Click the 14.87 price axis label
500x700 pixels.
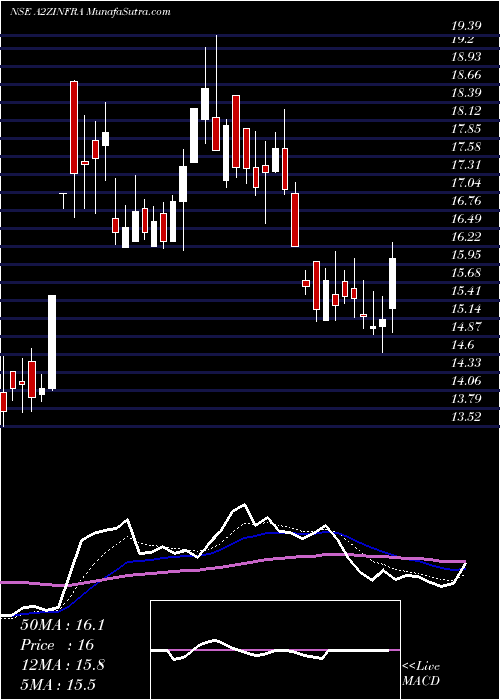(466, 326)
